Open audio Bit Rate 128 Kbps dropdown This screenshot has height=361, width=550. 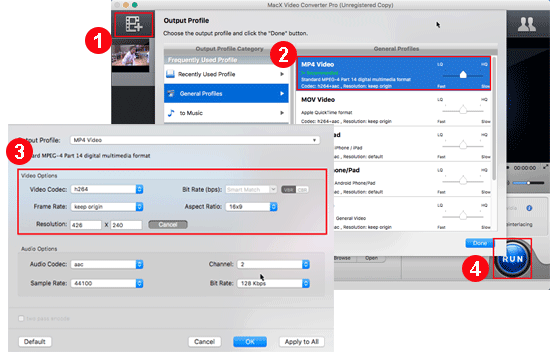pos(273,283)
